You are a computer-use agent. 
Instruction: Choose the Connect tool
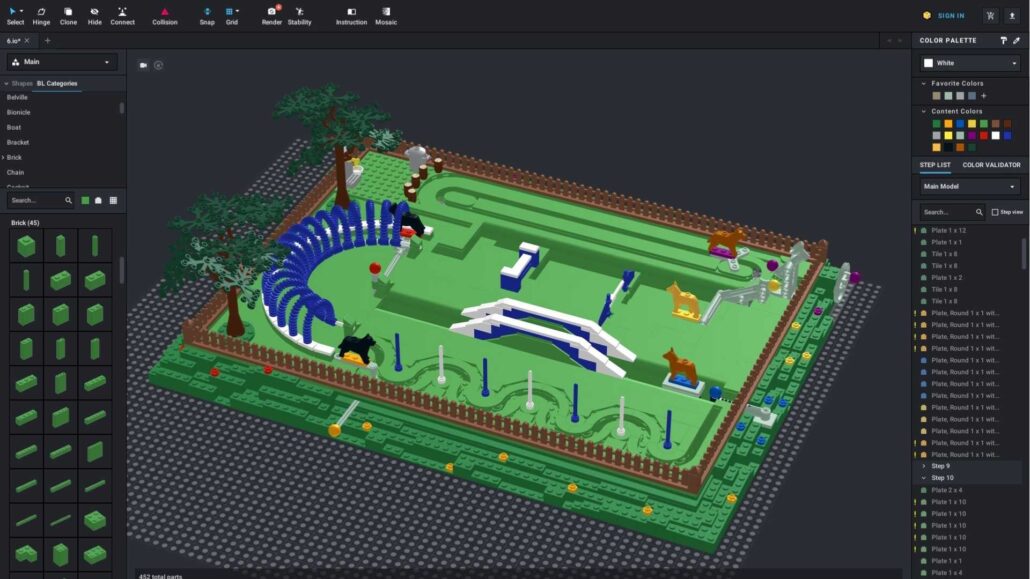(x=122, y=15)
